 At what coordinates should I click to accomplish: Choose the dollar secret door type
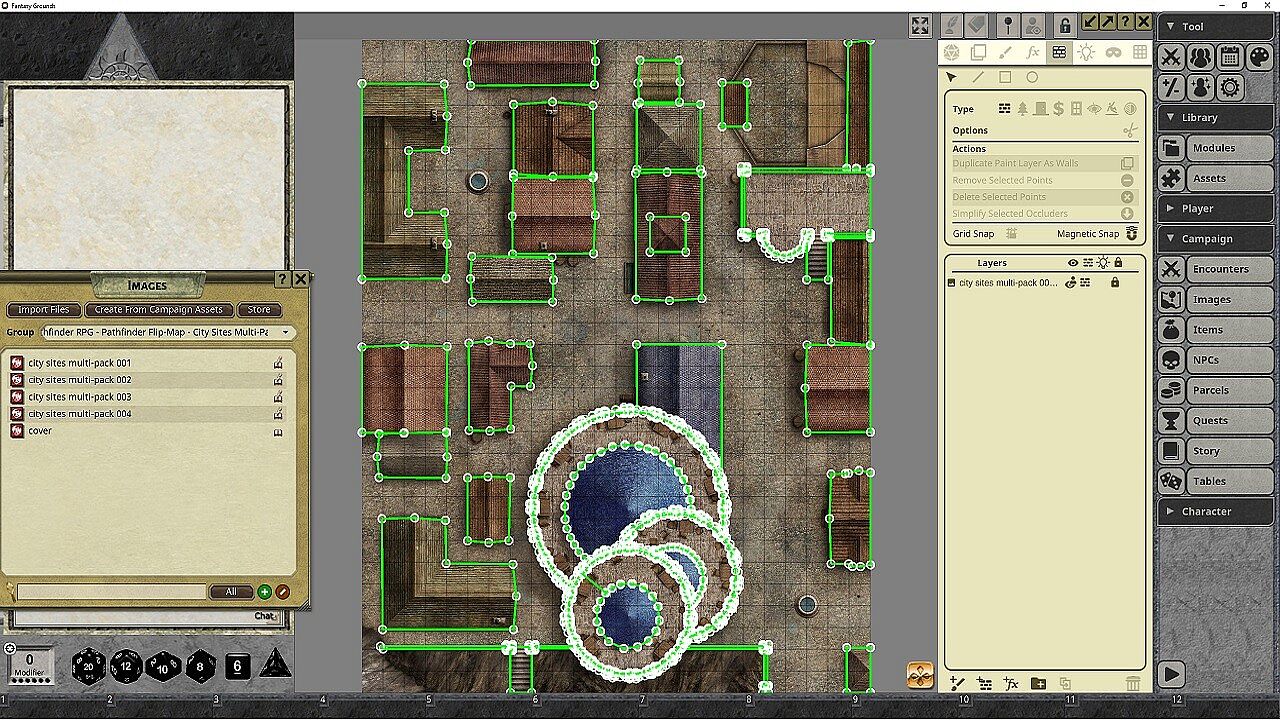pyautogui.click(x=1058, y=109)
